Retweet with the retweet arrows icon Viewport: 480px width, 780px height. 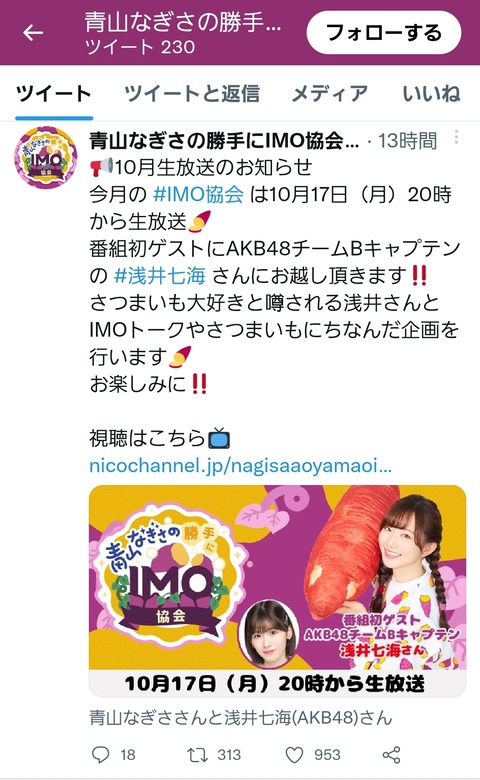pos(197,755)
